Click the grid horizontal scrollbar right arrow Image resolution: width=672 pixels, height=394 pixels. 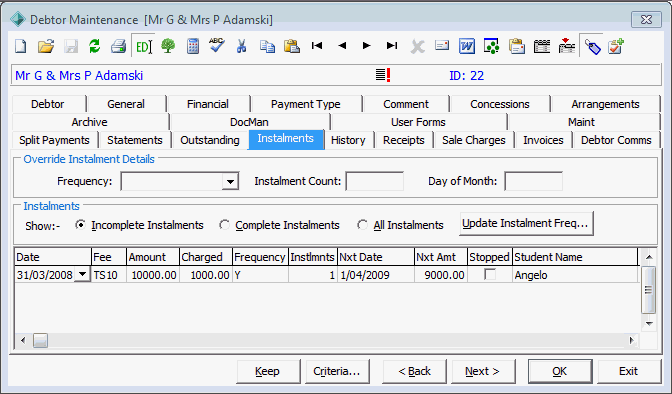(631, 340)
